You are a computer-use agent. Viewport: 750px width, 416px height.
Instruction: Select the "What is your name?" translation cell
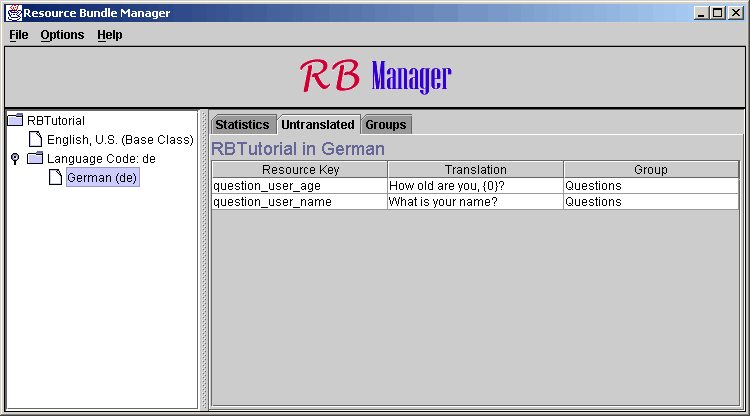(x=475, y=202)
